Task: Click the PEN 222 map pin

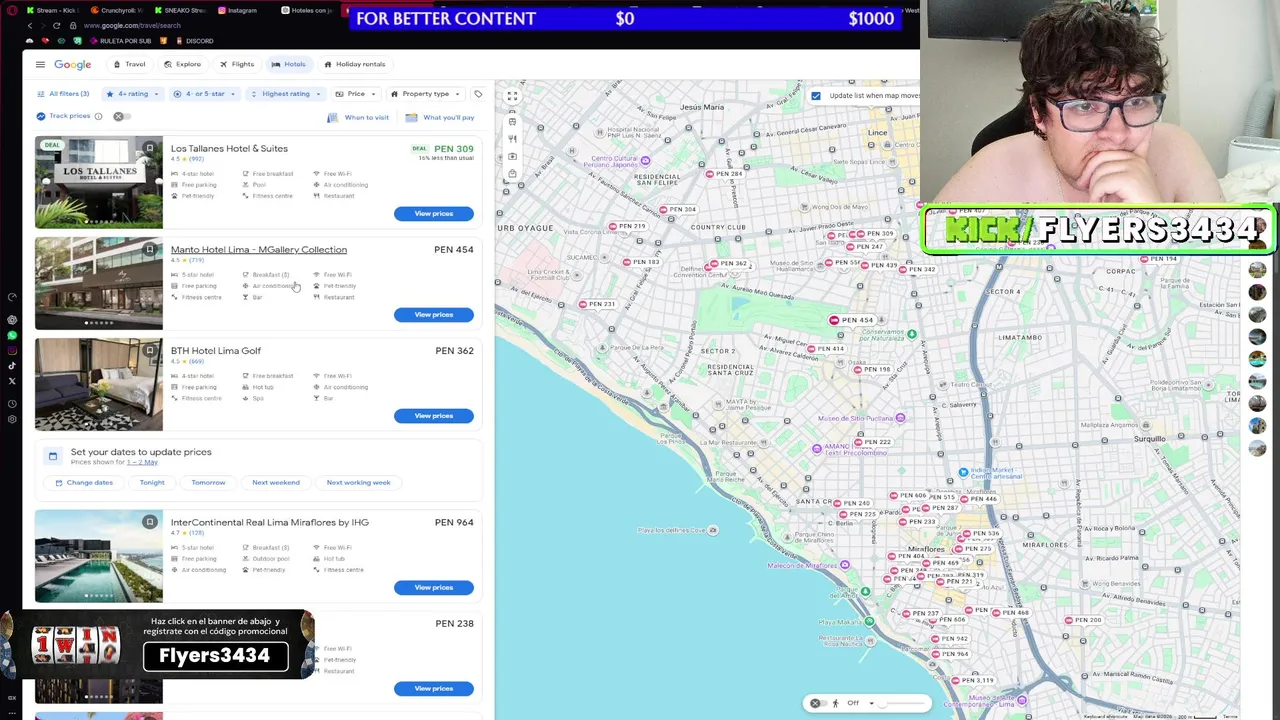Action: pyautogui.click(x=873, y=442)
